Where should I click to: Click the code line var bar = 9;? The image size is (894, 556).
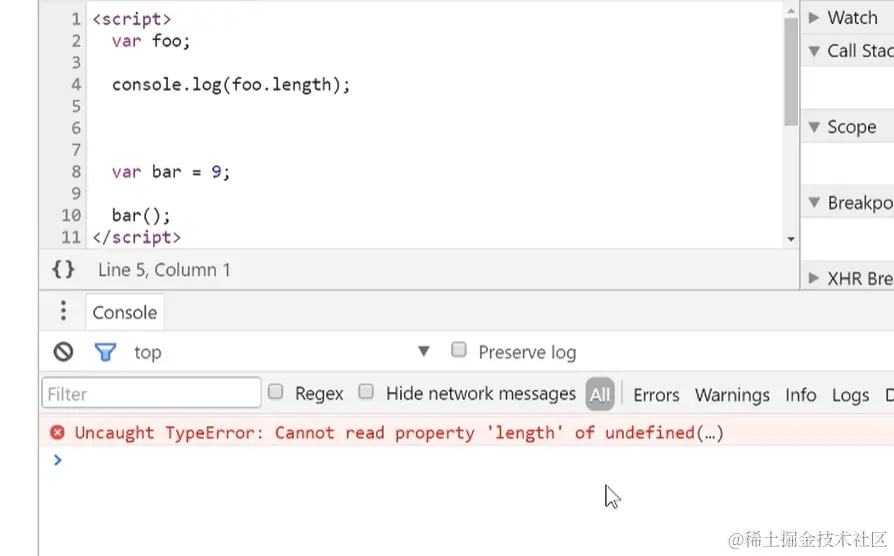click(170, 172)
